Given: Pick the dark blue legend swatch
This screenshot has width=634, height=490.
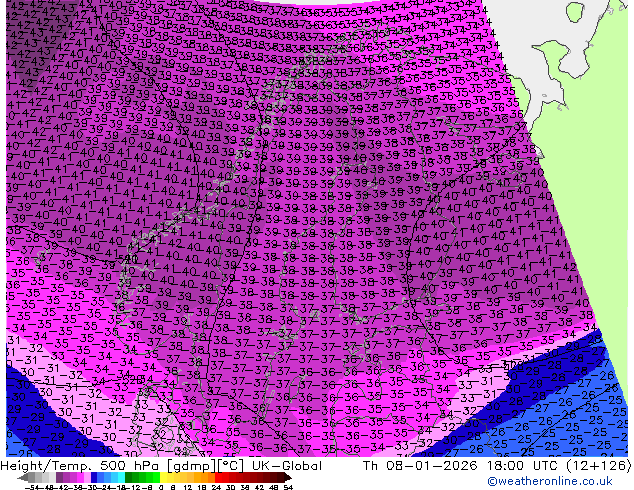Looking at the screenshot, I should click(94, 477).
